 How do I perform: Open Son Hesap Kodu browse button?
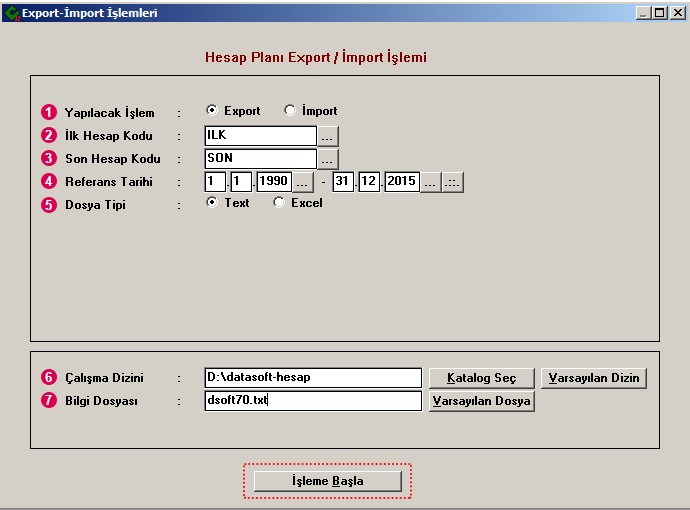[x=329, y=159]
